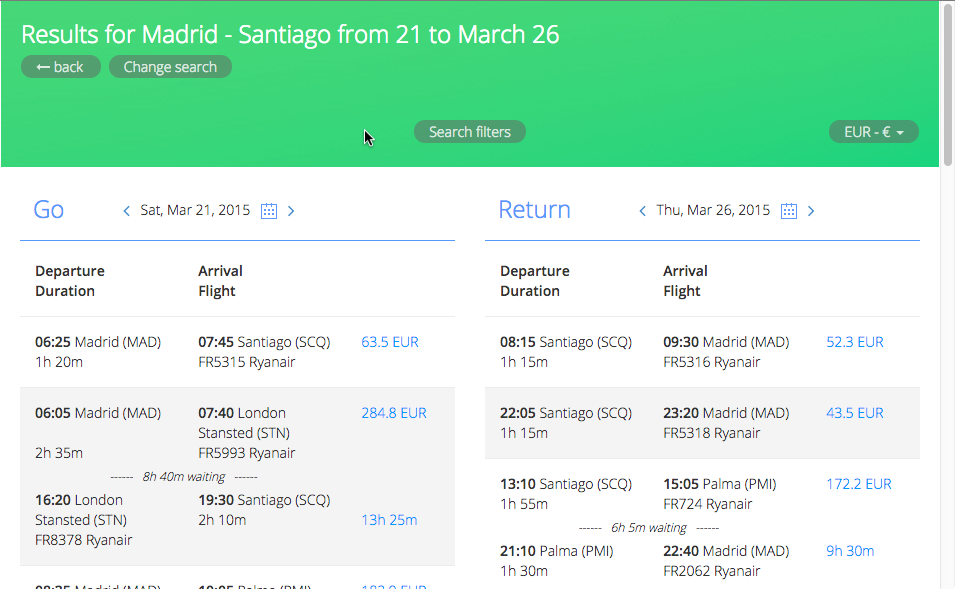Click the 06:05 Madrid (MAD) departure
This screenshot has width=955, height=589.
(98, 413)
